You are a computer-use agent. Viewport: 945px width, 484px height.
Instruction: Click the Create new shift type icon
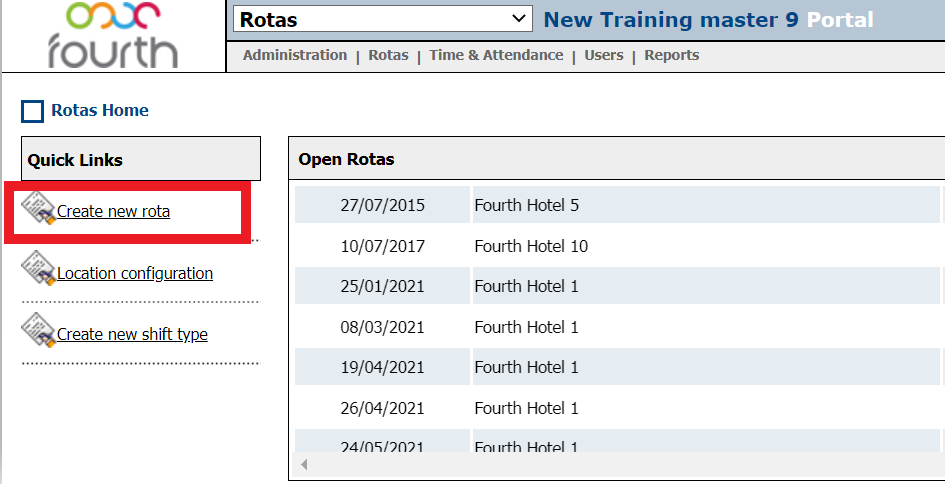click(39, 330)
